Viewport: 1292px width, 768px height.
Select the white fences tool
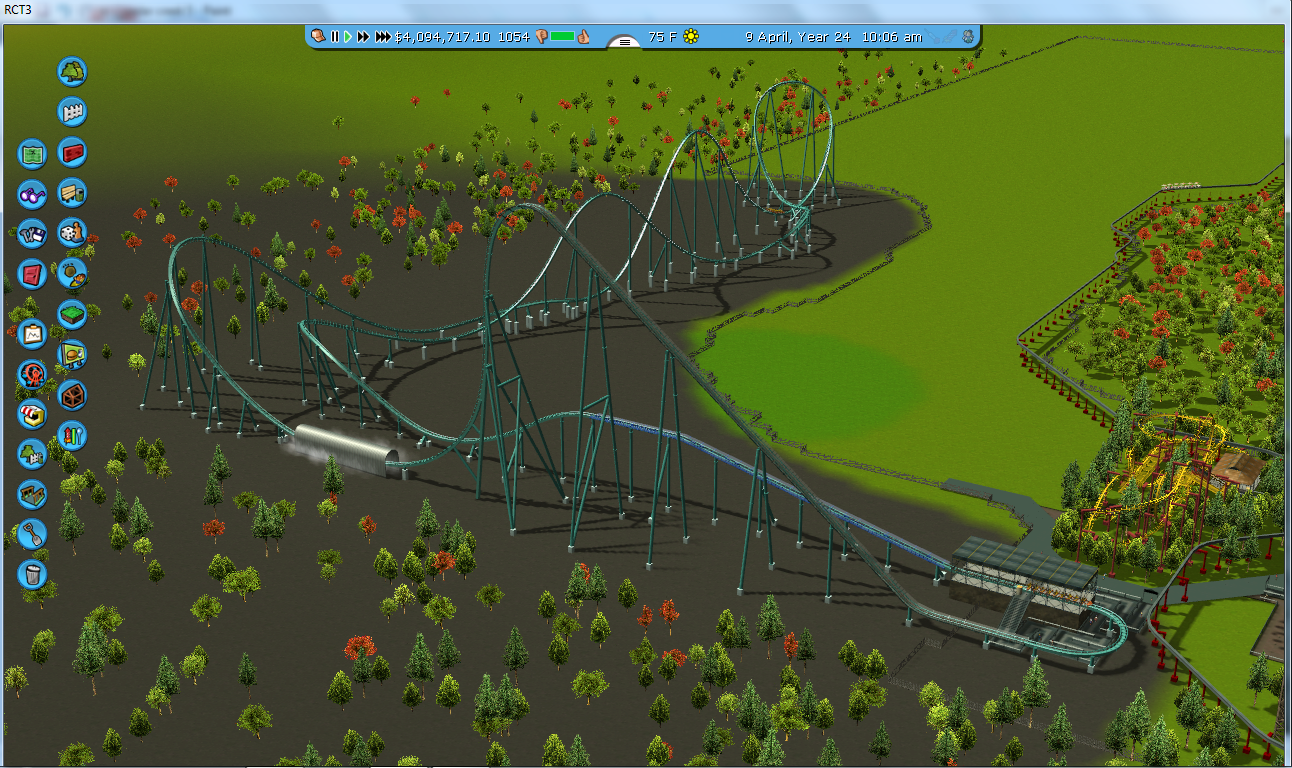pos(72,111)
